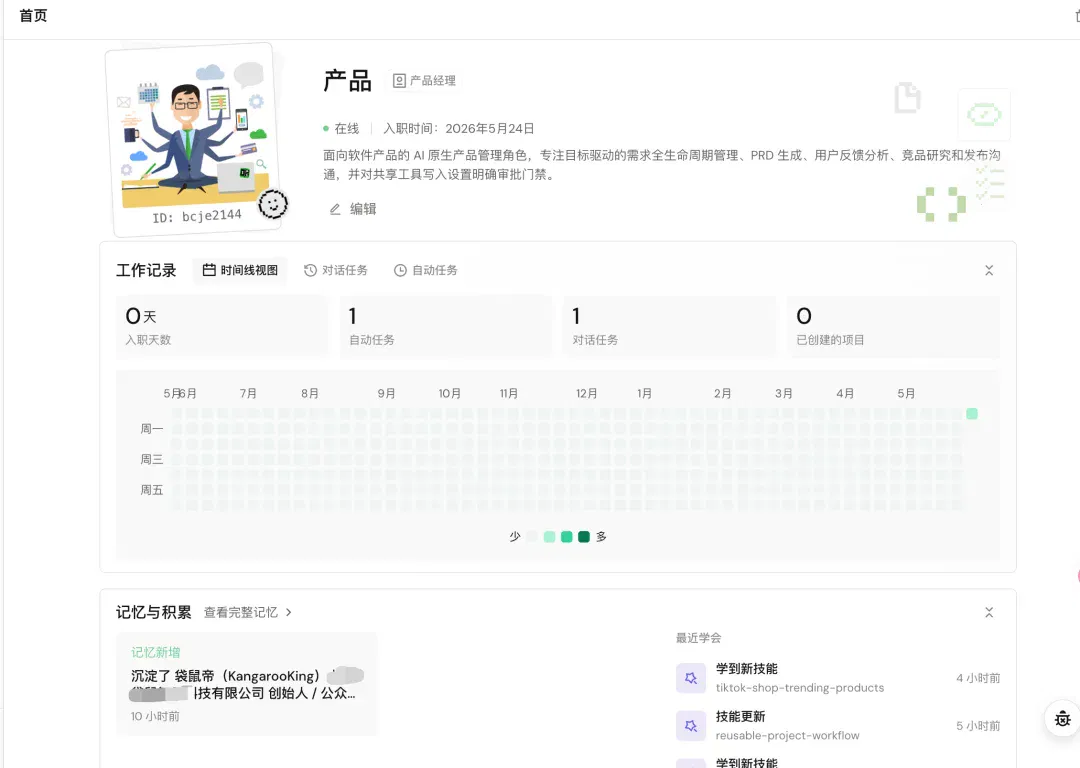This screenshot has height=768, width=1080.
Task: Click the 10 小时前 timestamp
Action: click(x=155, y=716)
